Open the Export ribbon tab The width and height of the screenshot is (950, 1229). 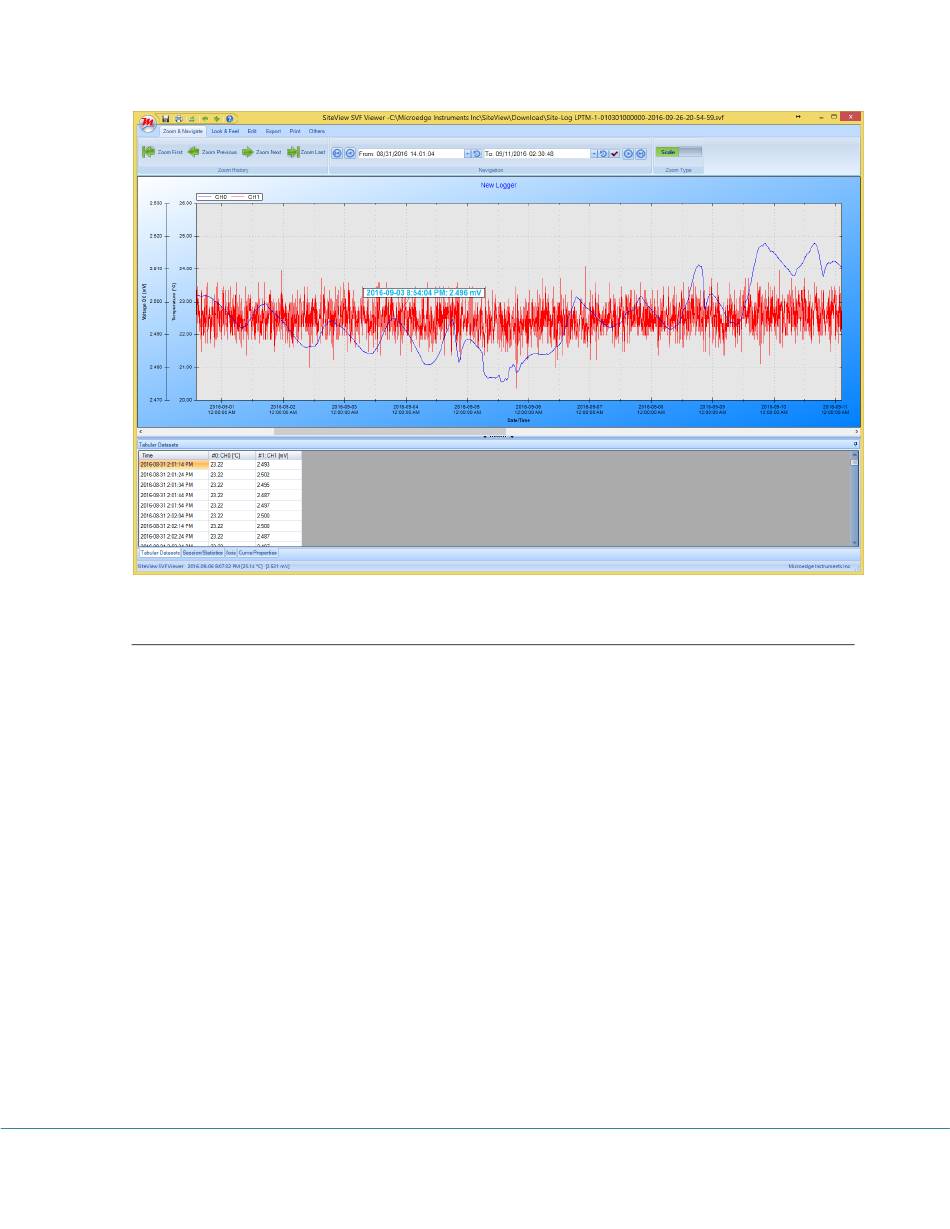pyautogui.click(x=273, y=131)
